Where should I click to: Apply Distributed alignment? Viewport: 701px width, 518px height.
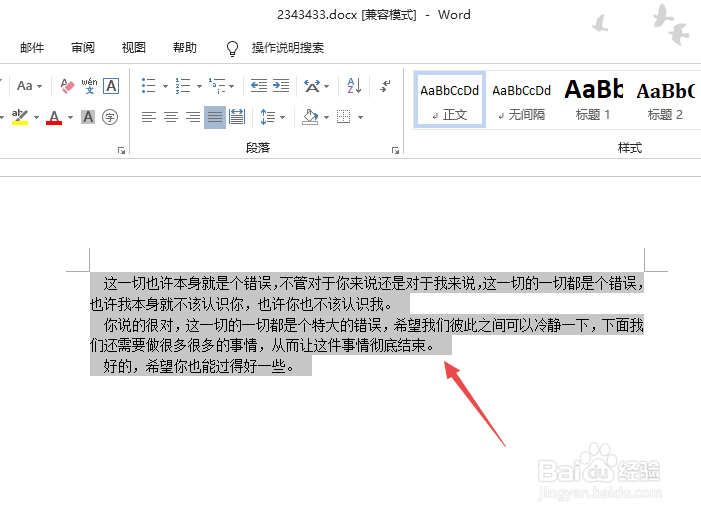click(x=237, y=118)
